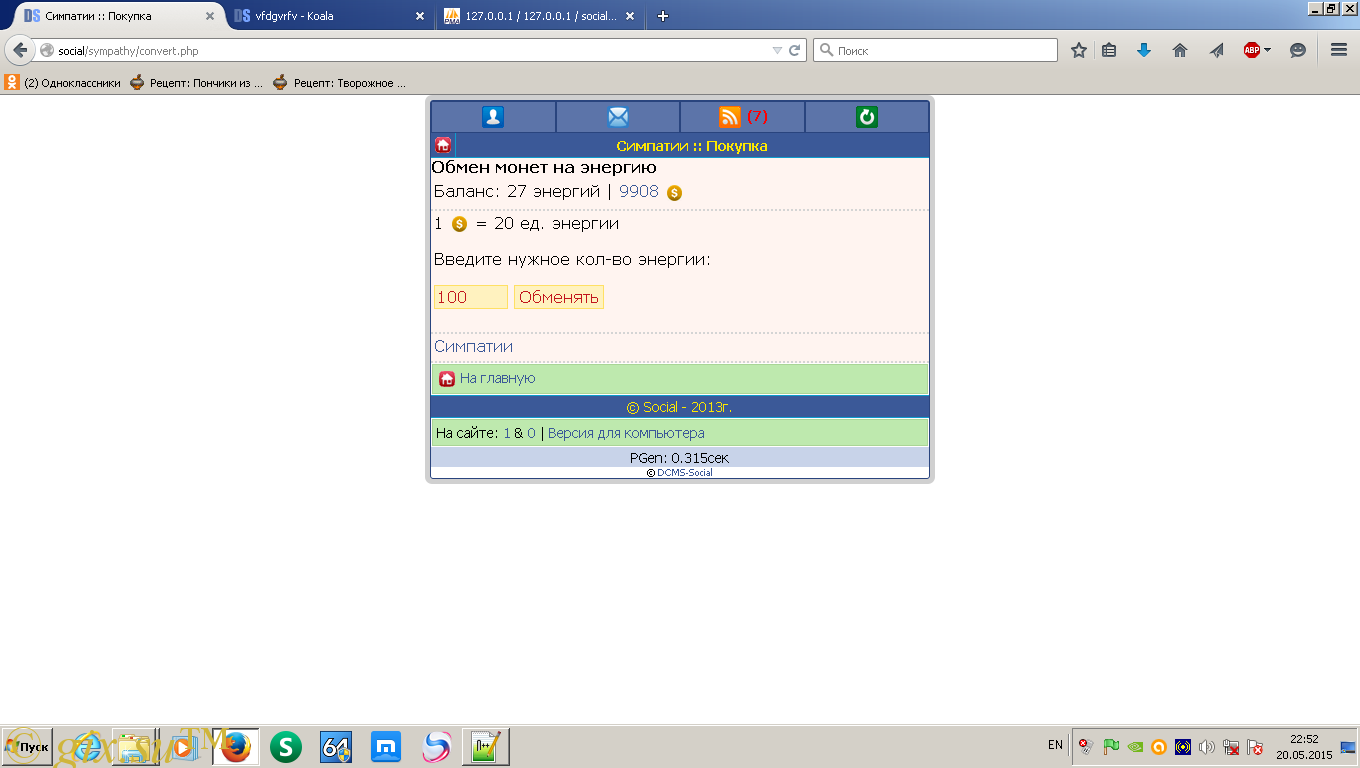Screen dimensions: 1360x768
Task: Click the Поиск search box
Action: 935,50
